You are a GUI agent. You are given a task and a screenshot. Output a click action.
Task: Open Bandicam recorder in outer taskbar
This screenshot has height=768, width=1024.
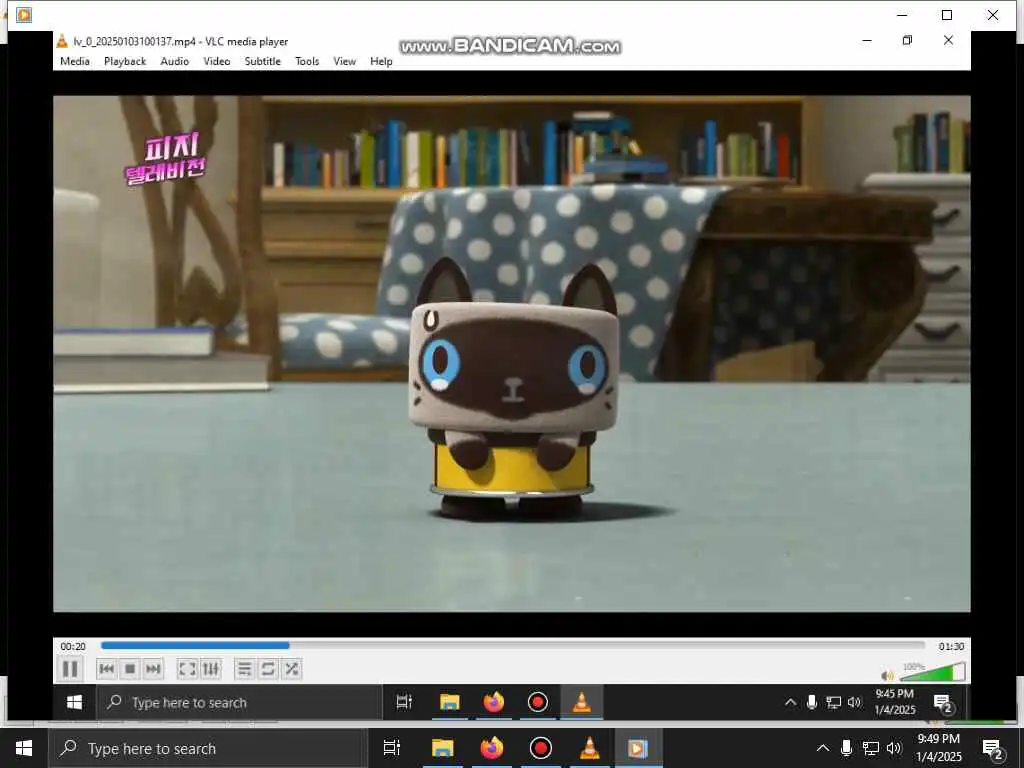[x=541, y=748]
